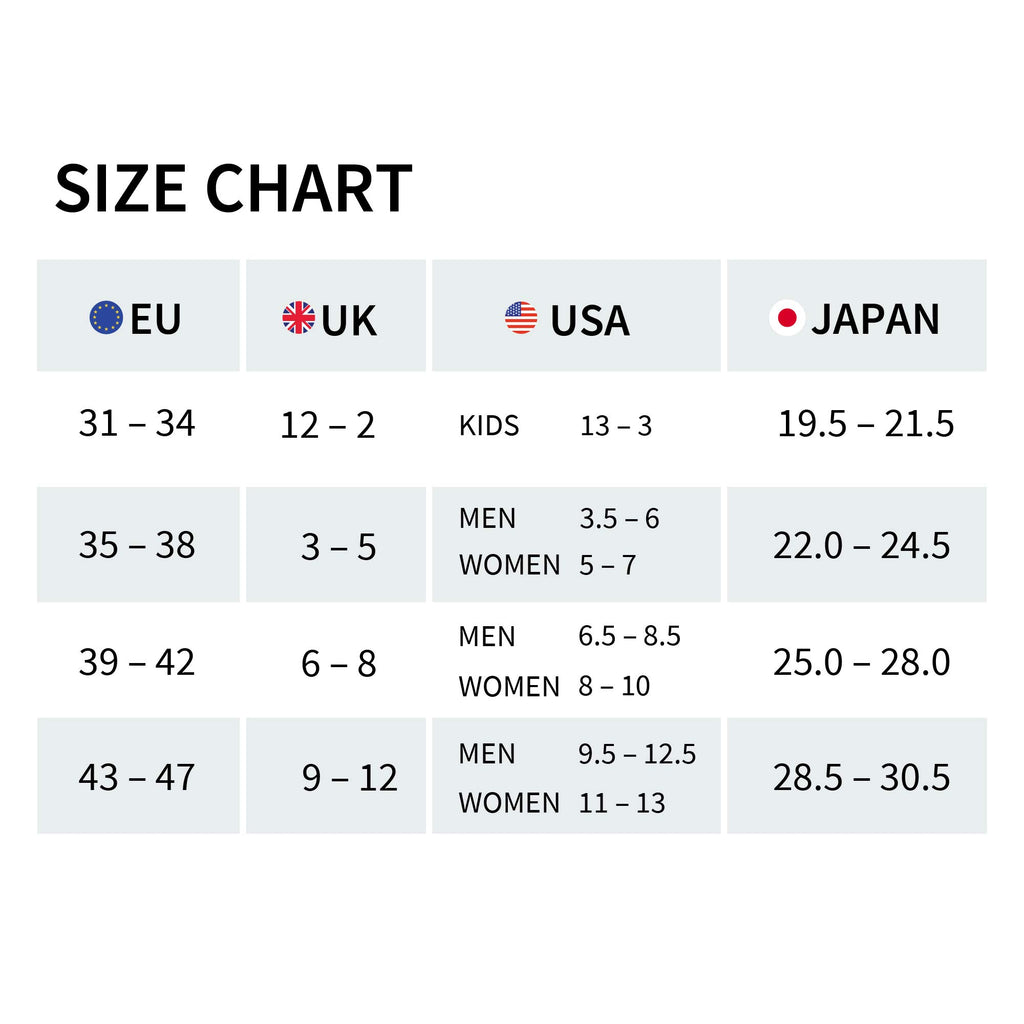Viewport: 1024px width, 1024px height.
Task: Select EU size range 43 – 47
Action: [137, 777]
